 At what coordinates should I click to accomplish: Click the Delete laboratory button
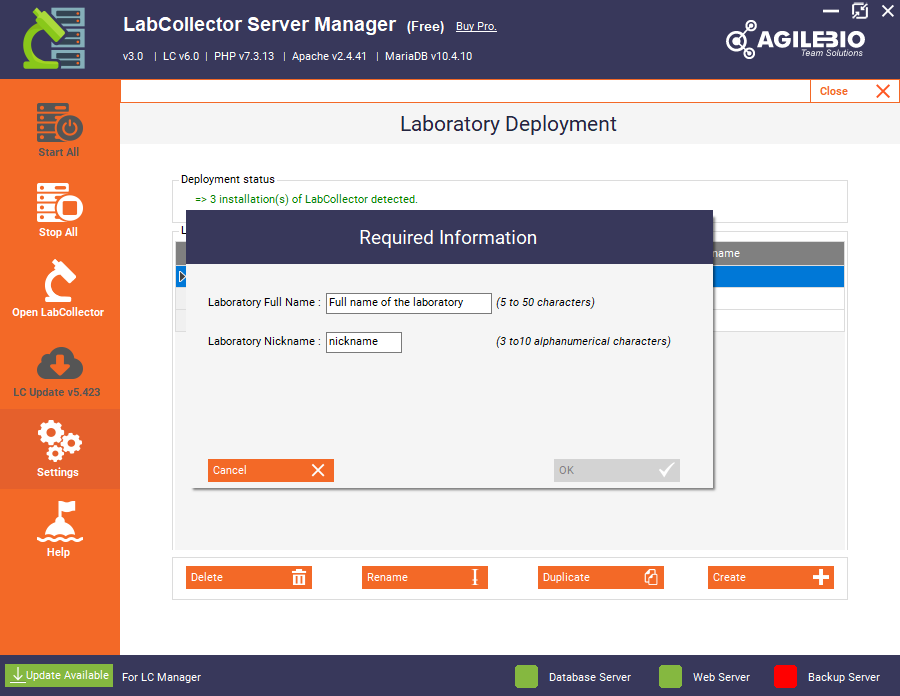click(x=249, y=577)
